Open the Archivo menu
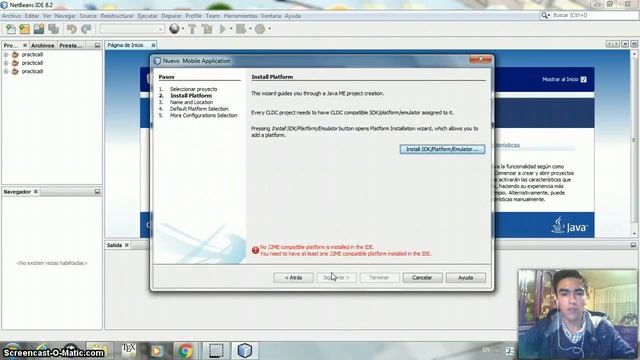The height and width of the screenshot is (360, 640). [x=11, y=16]
